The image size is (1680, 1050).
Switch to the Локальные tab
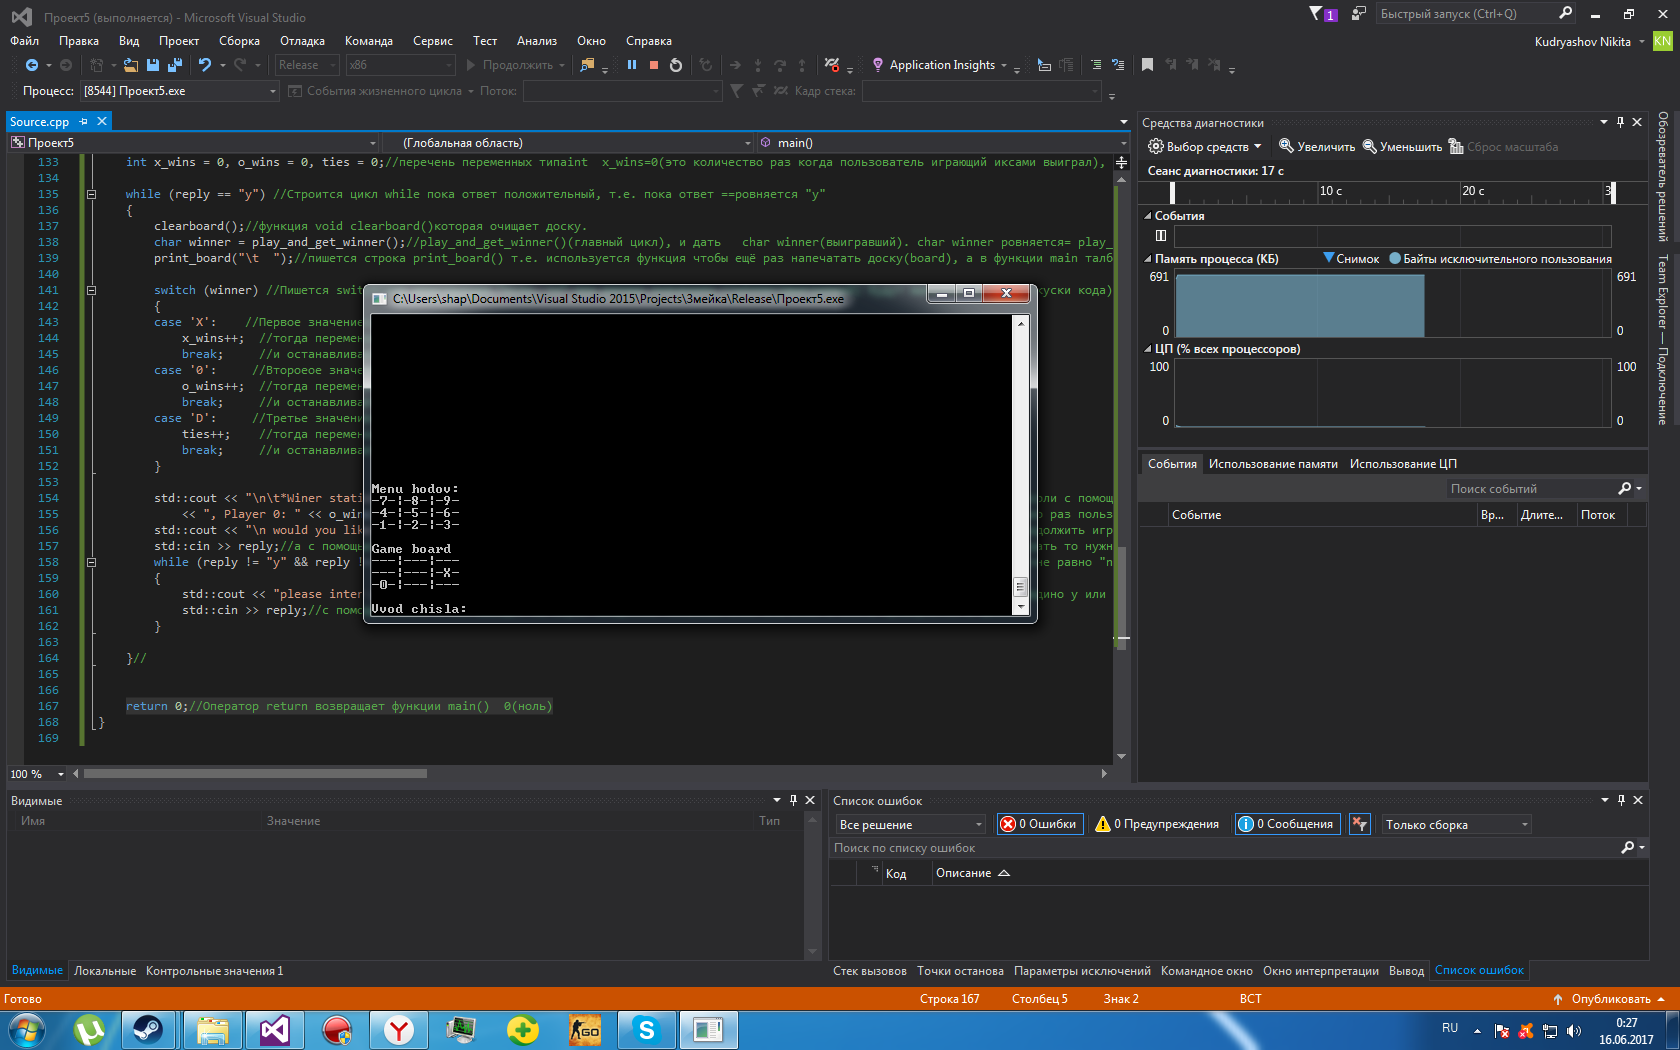click(x=105, y=971)
